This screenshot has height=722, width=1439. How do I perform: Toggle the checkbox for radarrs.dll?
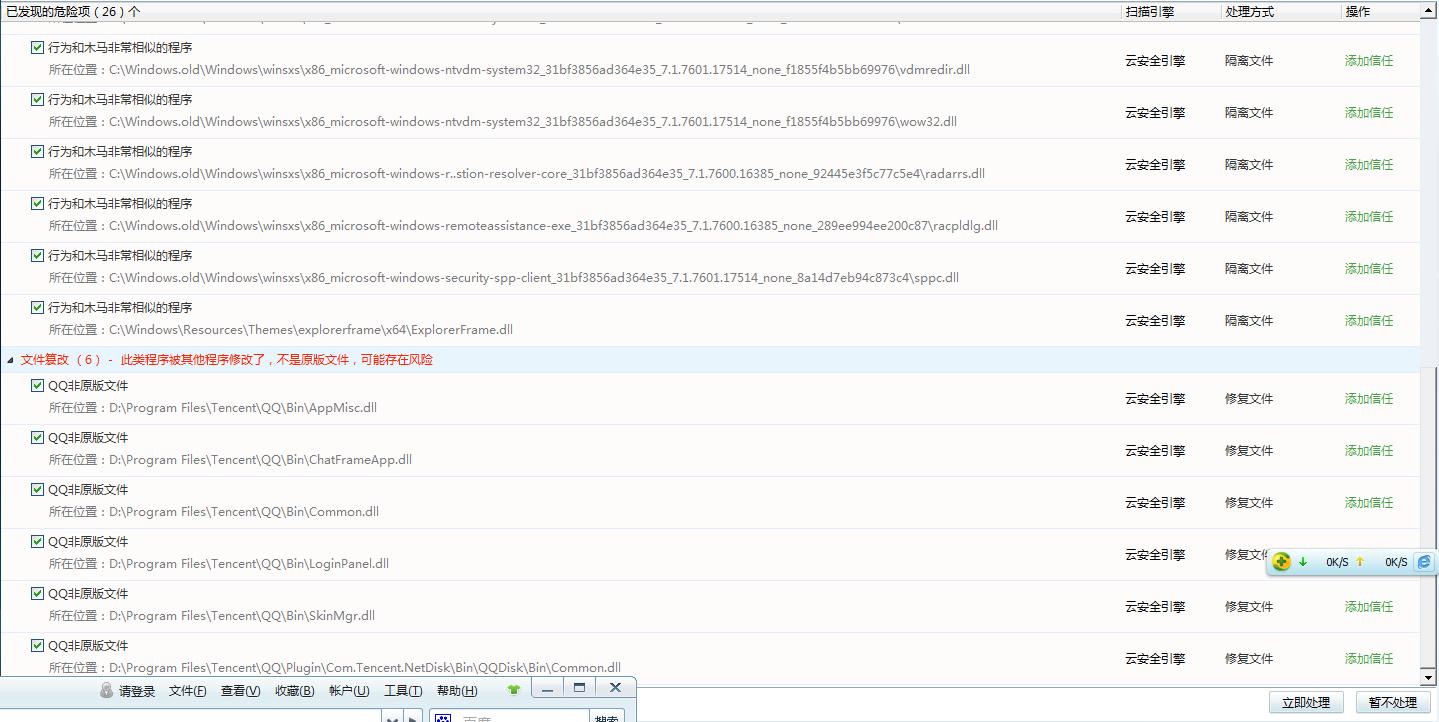[x=38, y=151]
